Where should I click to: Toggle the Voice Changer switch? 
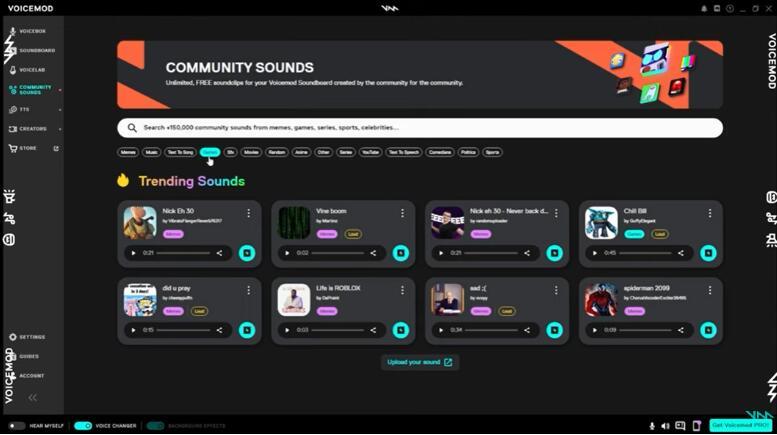click(83, 426)
